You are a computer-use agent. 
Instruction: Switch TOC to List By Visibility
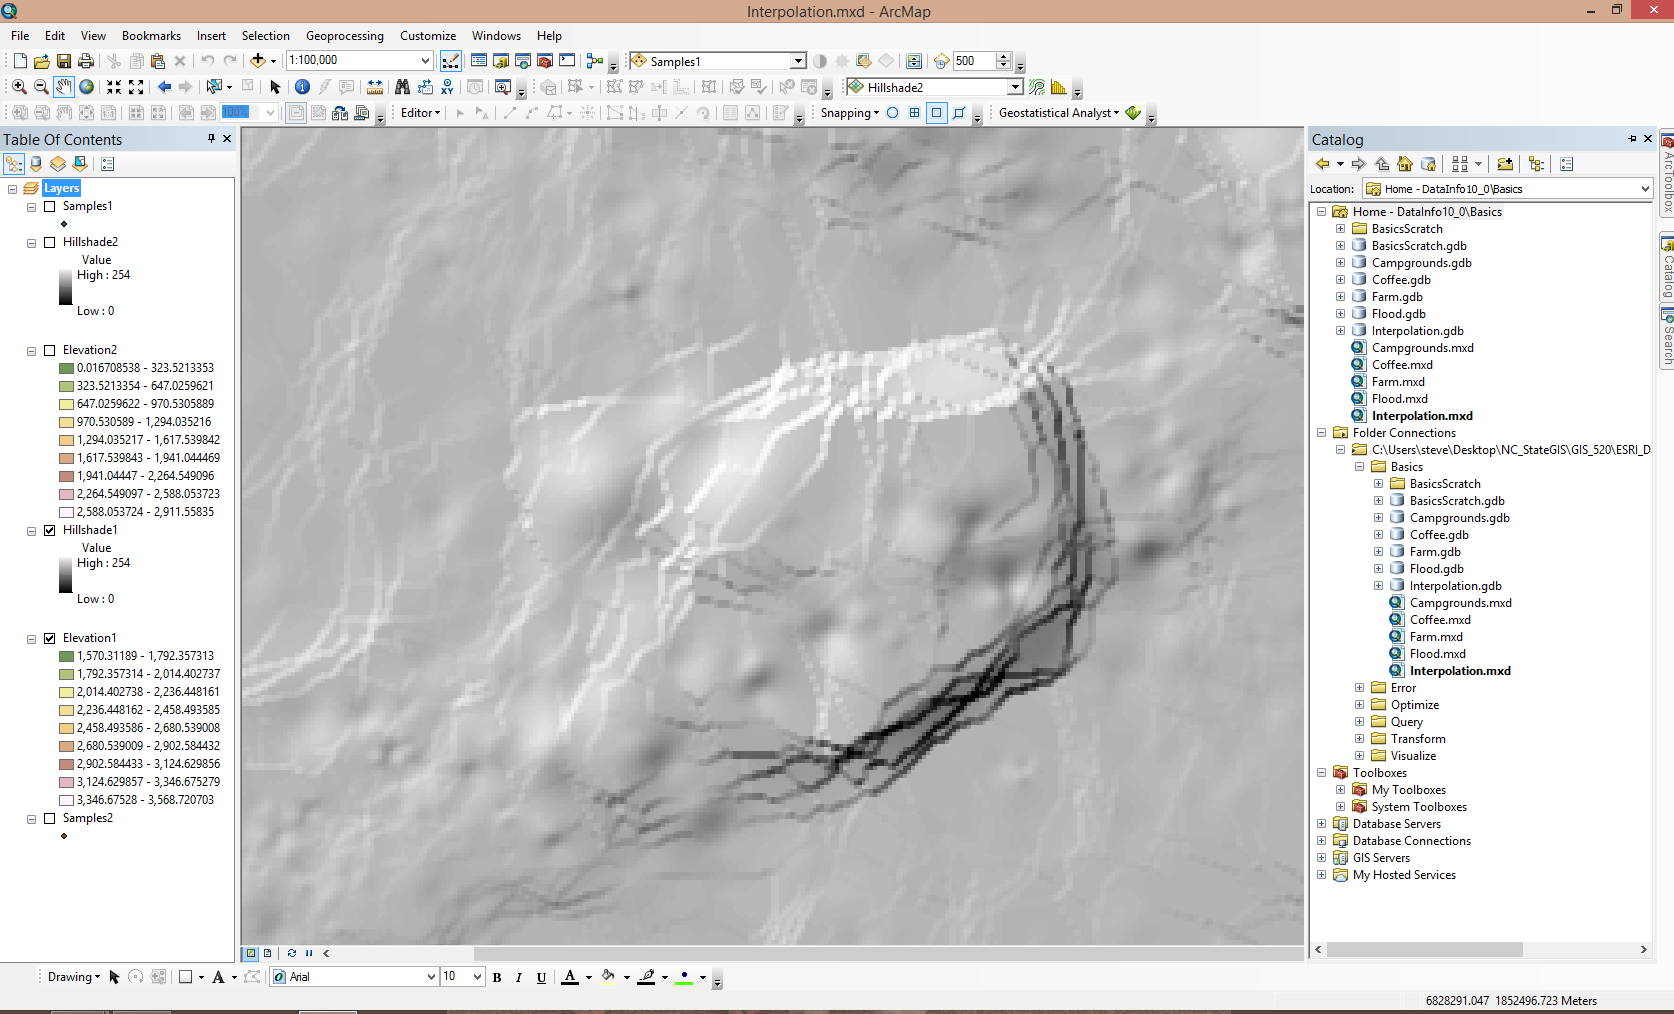[58, 164]
